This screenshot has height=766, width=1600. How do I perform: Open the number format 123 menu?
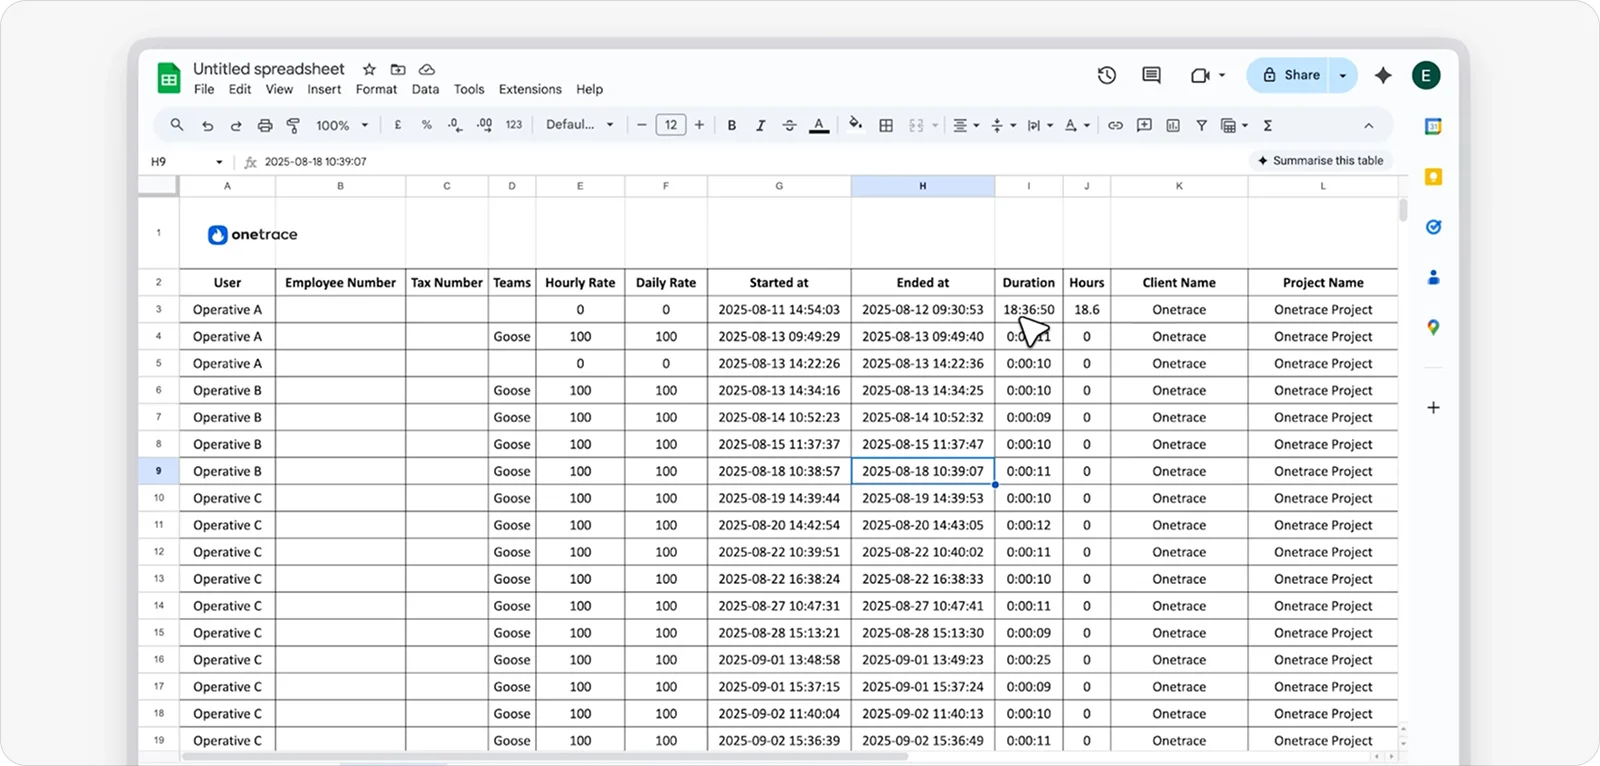click(x=514, y=125)
